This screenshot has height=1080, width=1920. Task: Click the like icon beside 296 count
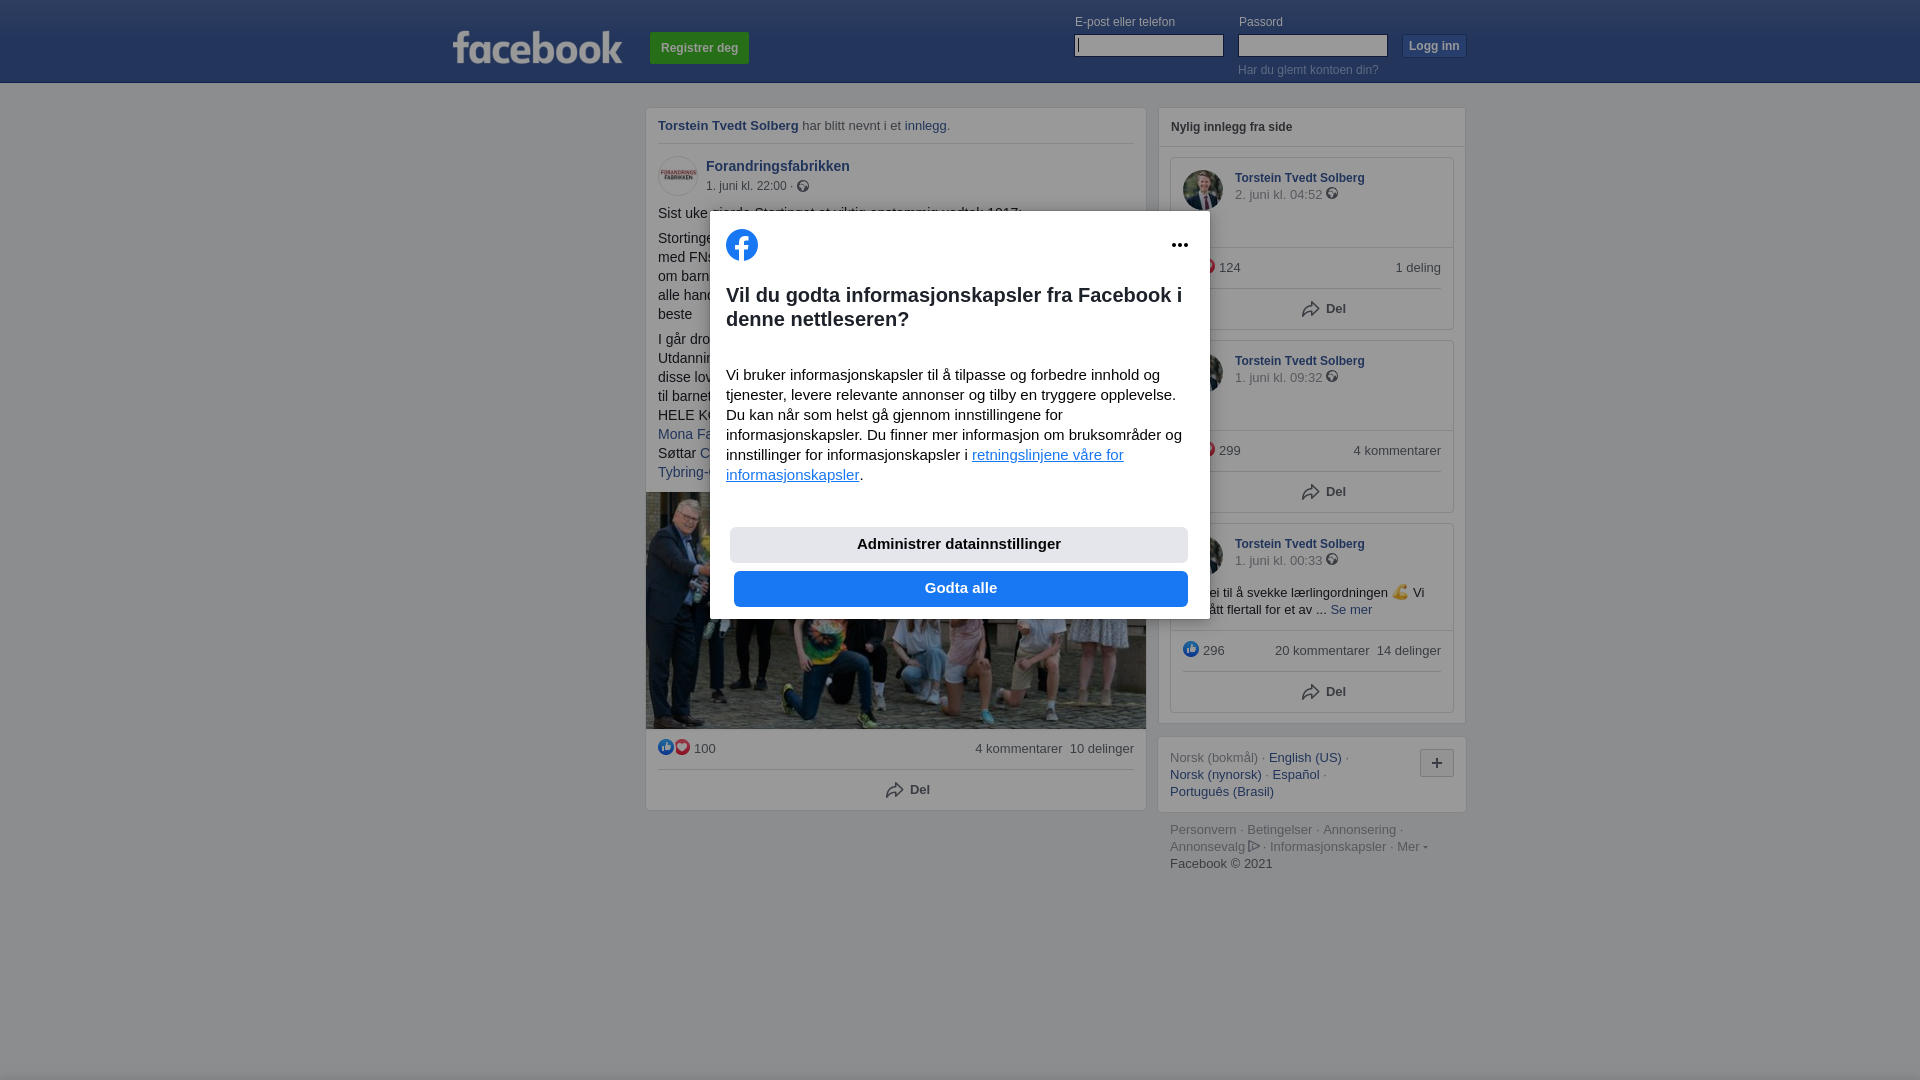pyautogui.click(x=1191, y=649)
